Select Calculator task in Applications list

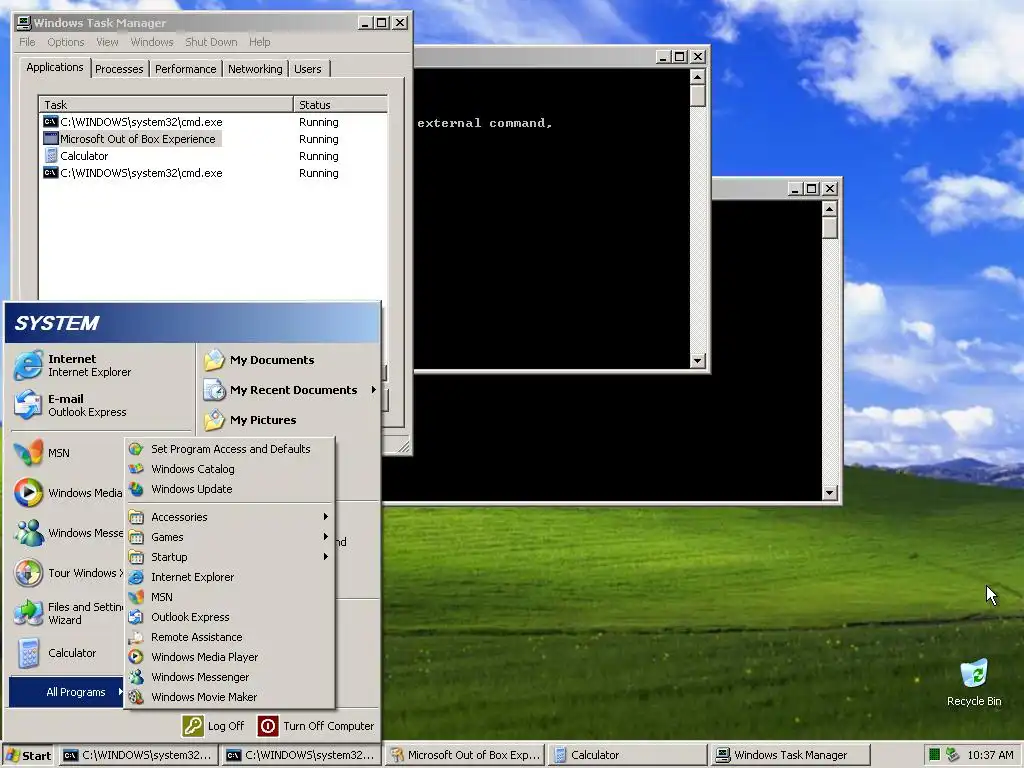click(x=213, y=156)
